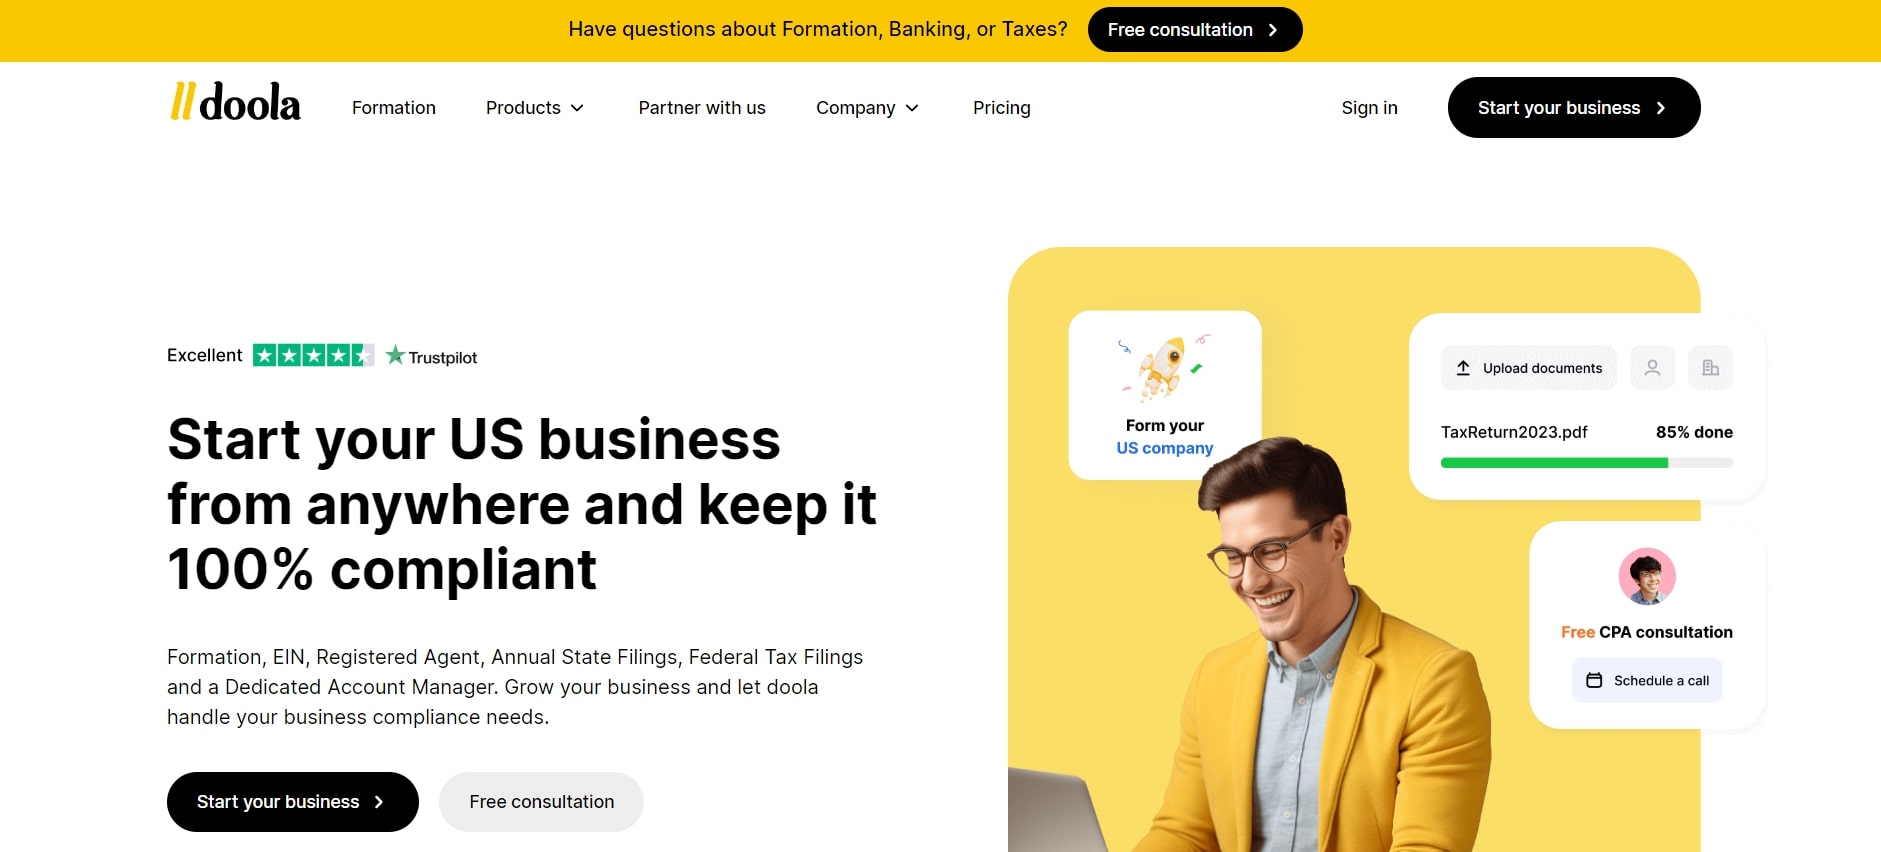Click the Free consultation banner button

pos(1195,30)
